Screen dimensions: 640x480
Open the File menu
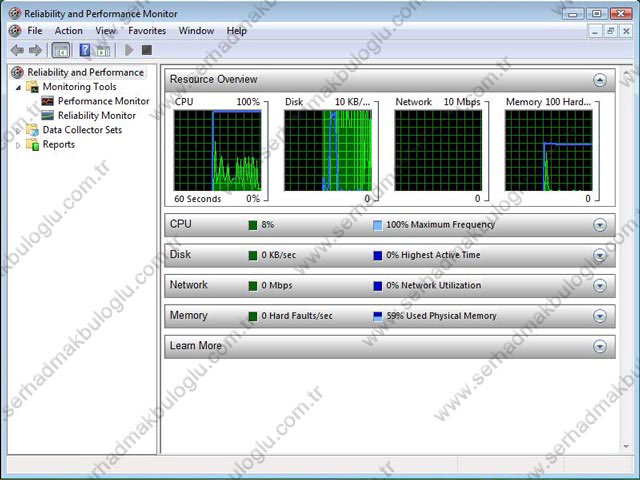35,31
